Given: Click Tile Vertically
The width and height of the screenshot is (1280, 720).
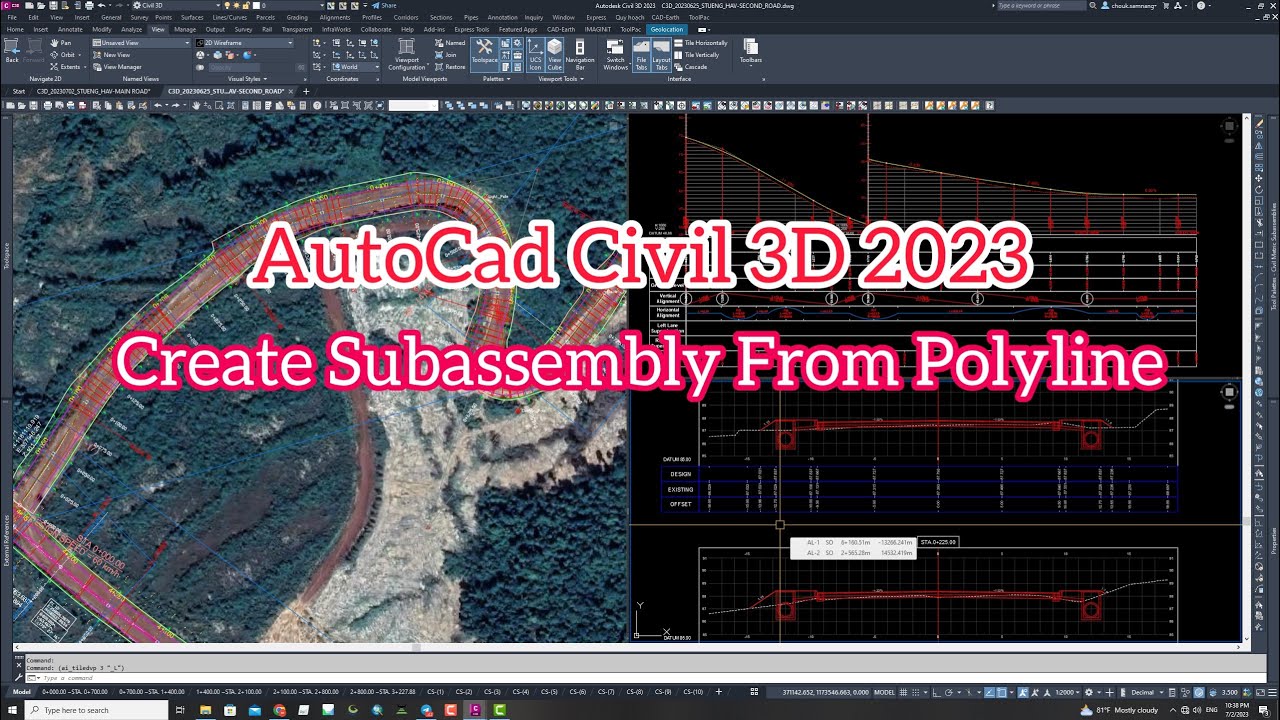Looking at the screenshot, I should [698, 55].
